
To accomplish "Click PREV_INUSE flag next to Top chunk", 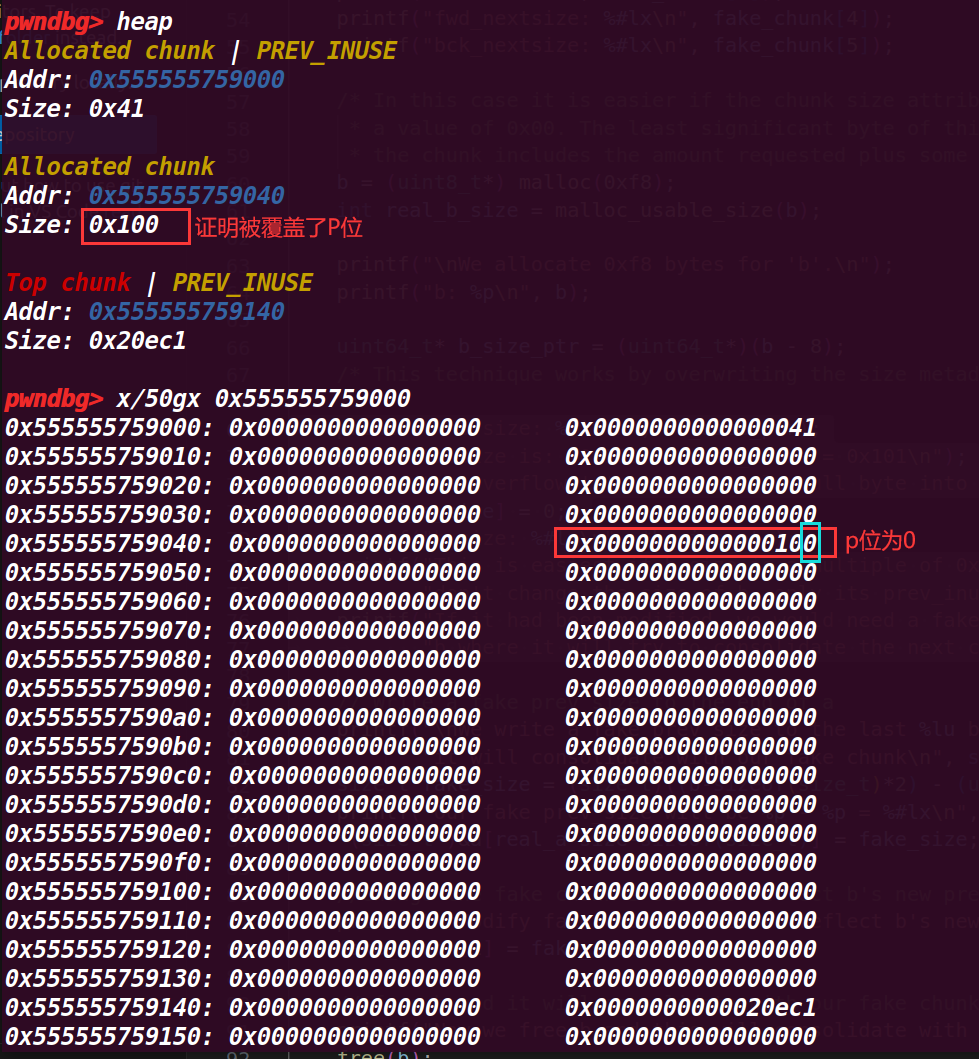I will 243,283.
